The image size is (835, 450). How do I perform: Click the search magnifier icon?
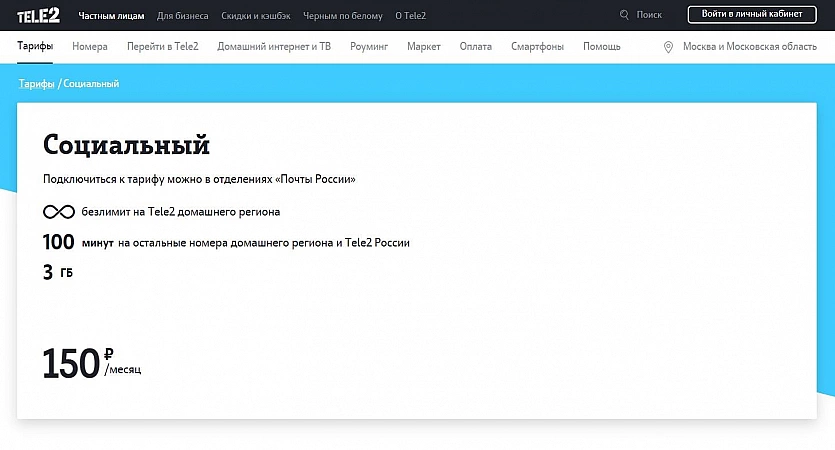point(625,15)
